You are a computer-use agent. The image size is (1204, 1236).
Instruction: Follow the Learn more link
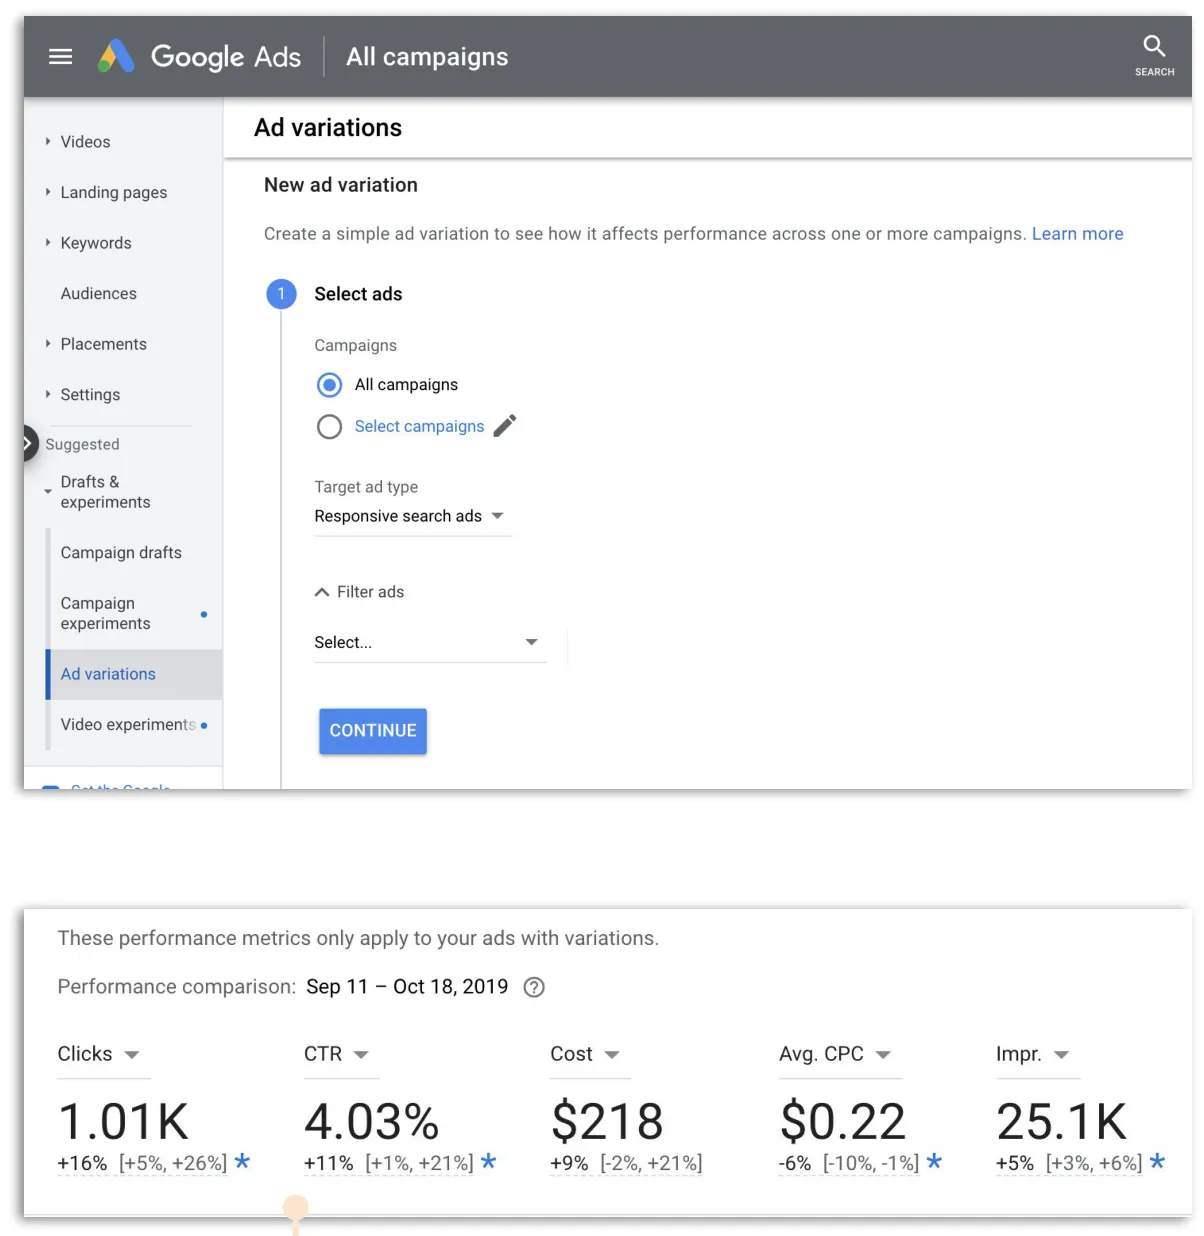pyautogui.click(x=1077, y=234)
